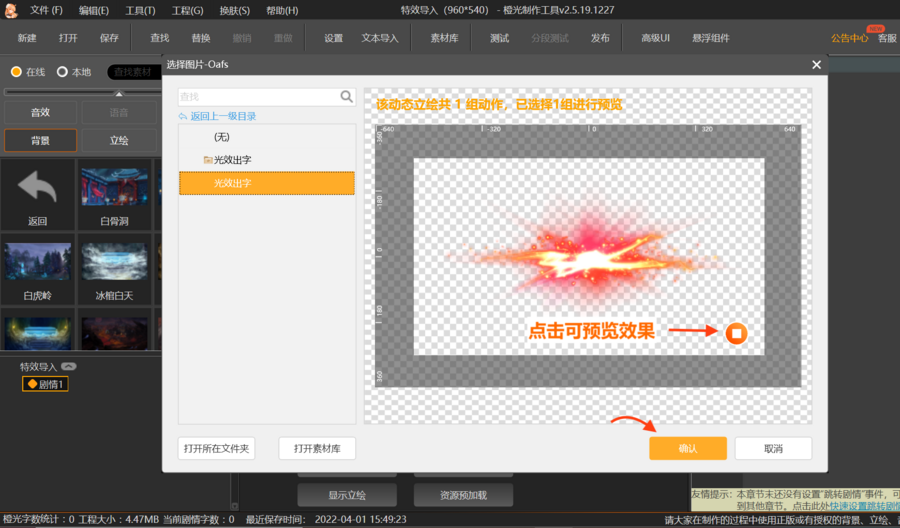Close the 选择图片 dialog with X

click(x=816, y=65)
